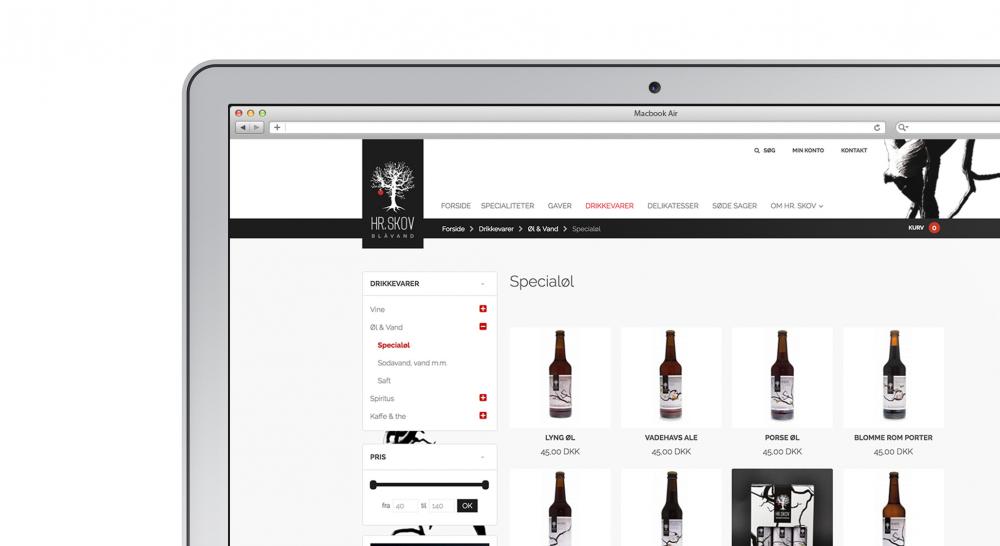Click the price slider's right handle
Viewport: 1000px width, 546px height.
pyautogui.click(x=485, y=485)
